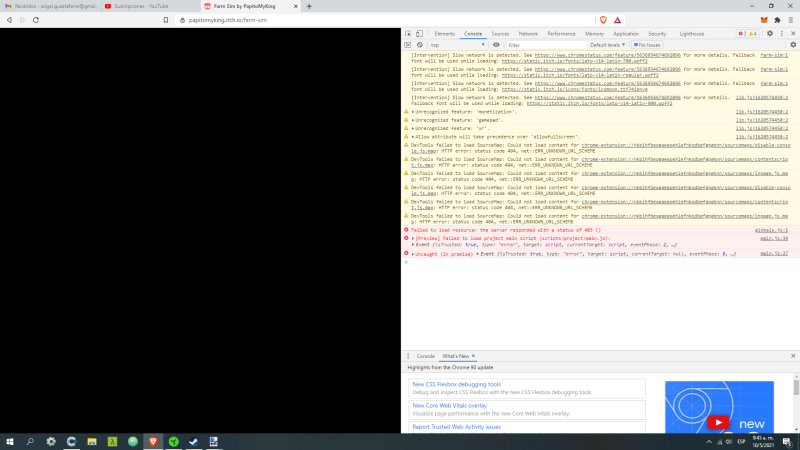Open the Windows Start menu
This screenshot has width=800, height=450.
click(10, 442)
